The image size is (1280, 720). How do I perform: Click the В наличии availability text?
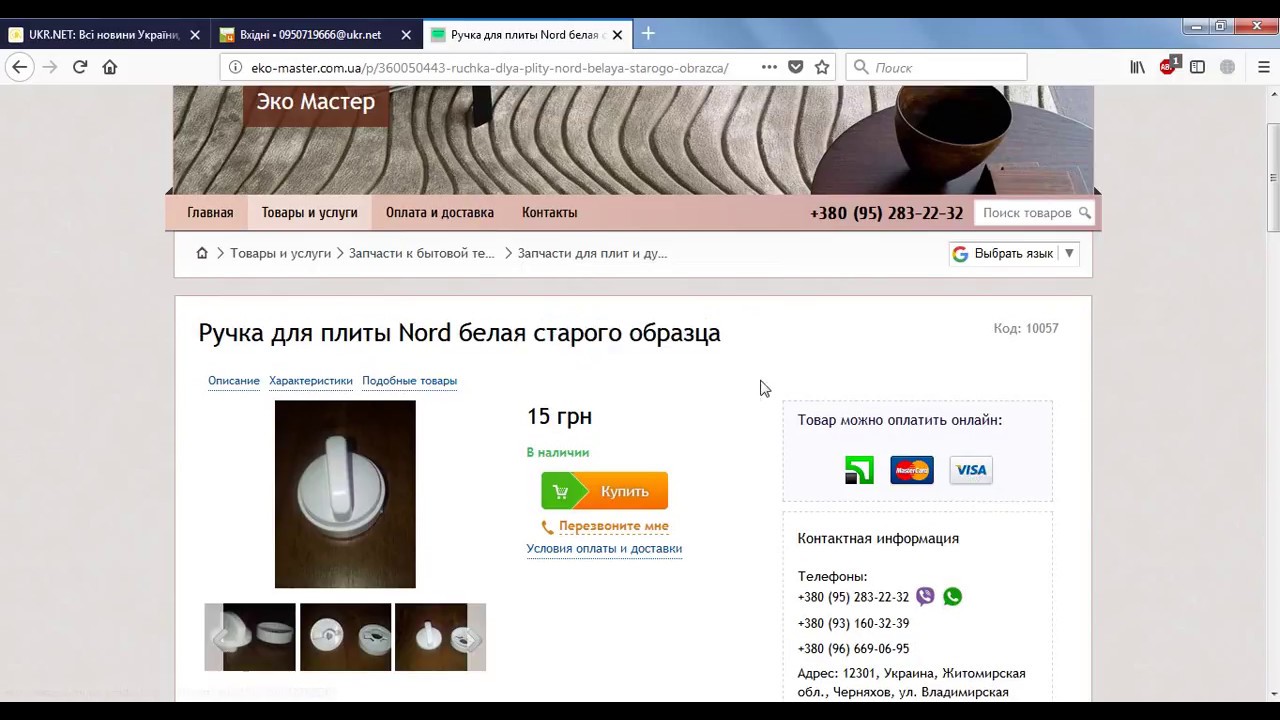(x=558, y=452)
